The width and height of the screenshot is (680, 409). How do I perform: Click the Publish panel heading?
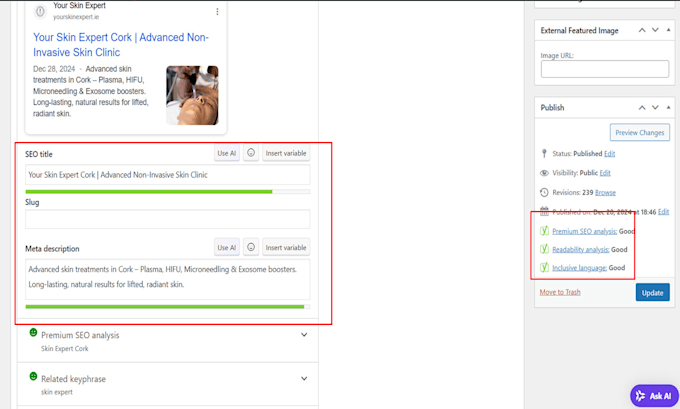click(552, 108)
